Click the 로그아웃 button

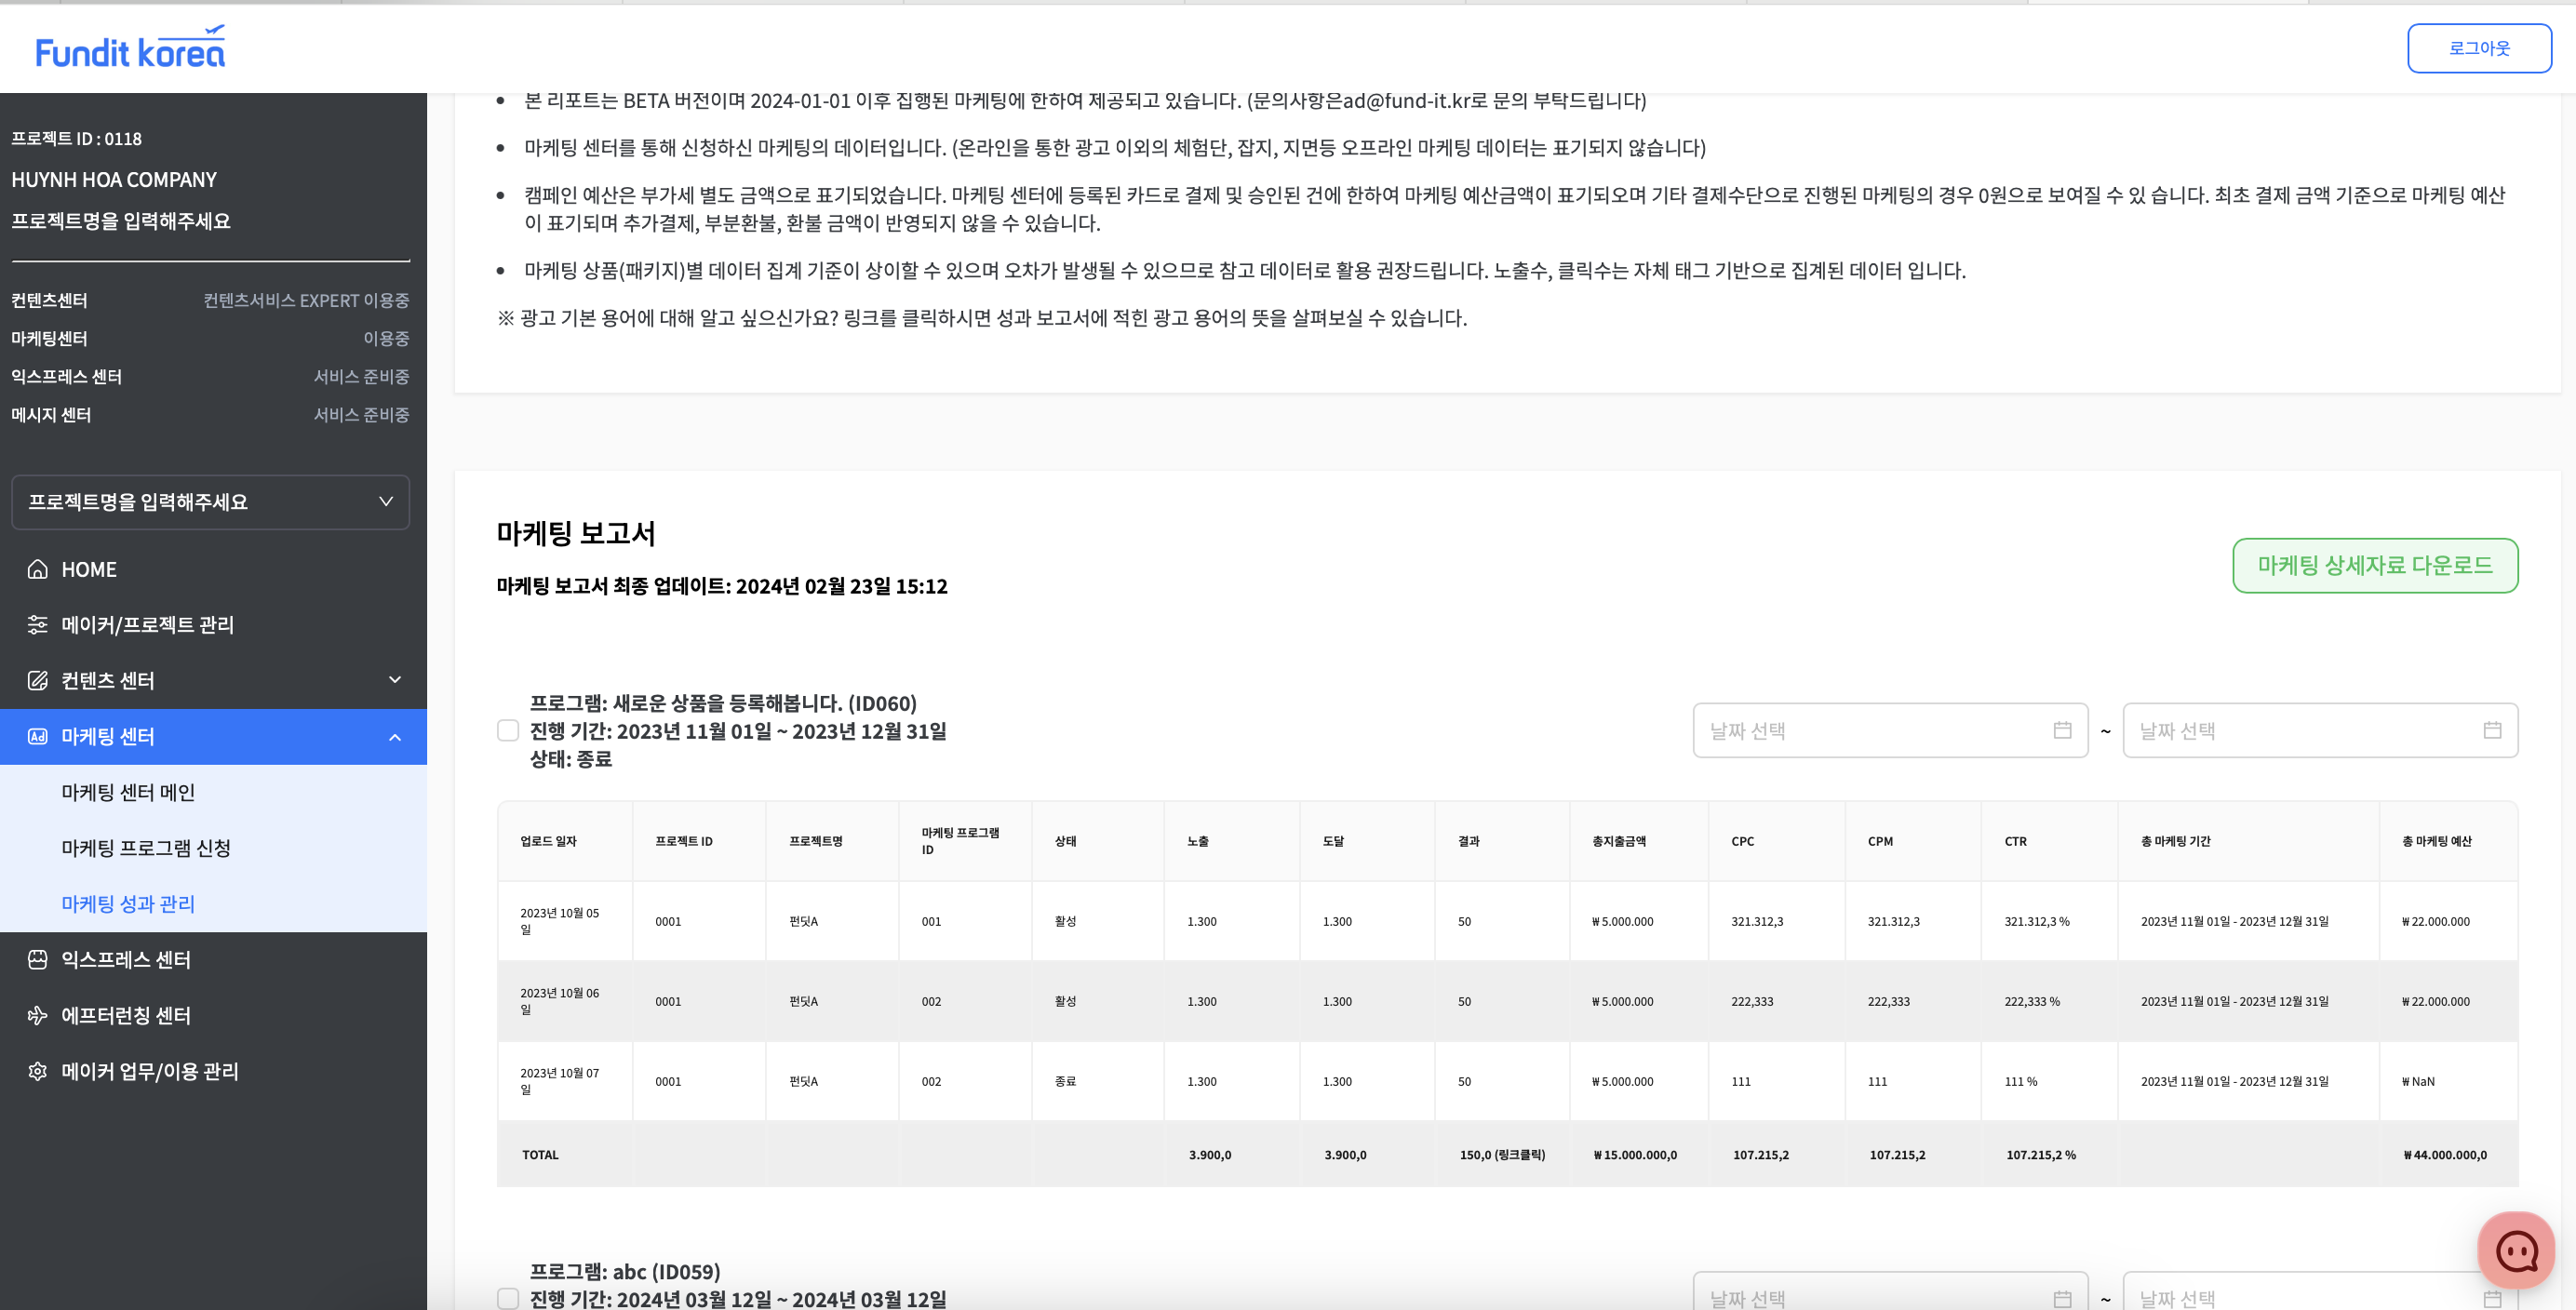click(x=2478, y=48)
